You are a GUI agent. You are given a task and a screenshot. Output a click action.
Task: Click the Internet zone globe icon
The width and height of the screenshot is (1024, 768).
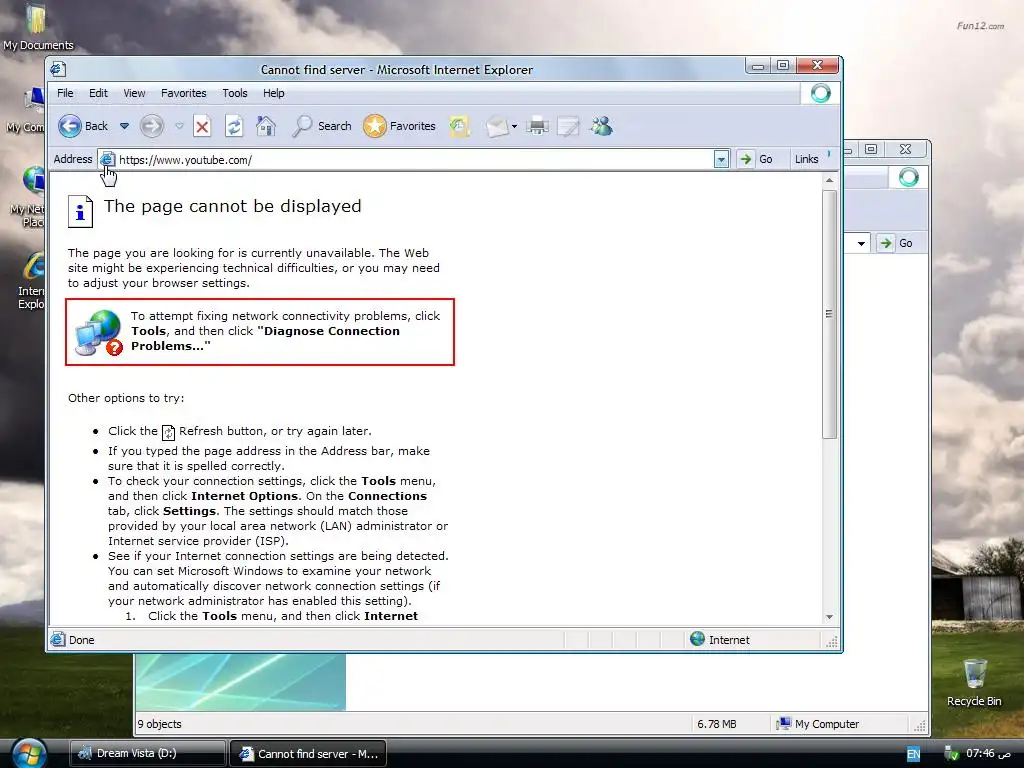pyautogui.click(x=697, y=639)
